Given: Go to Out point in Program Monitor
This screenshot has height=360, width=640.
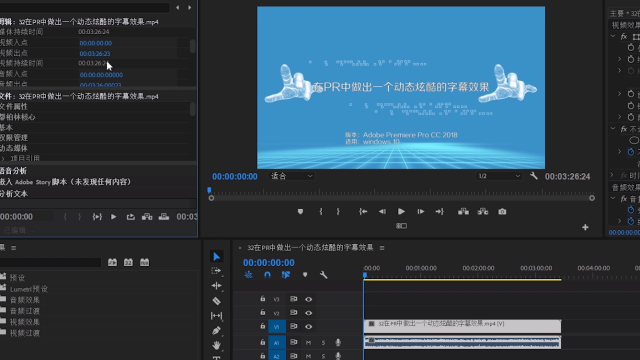Looking at the screenshot, I should [x=440, y=211].
